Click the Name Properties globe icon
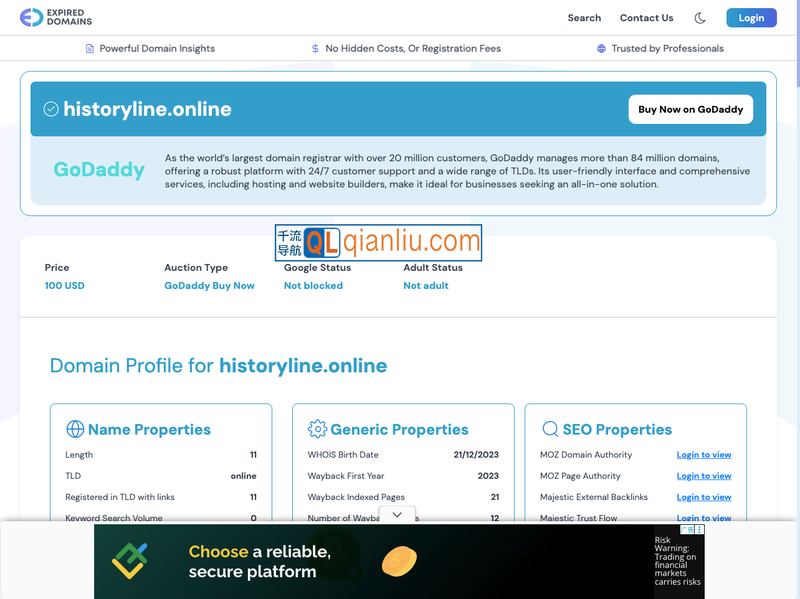 [75, 429]
